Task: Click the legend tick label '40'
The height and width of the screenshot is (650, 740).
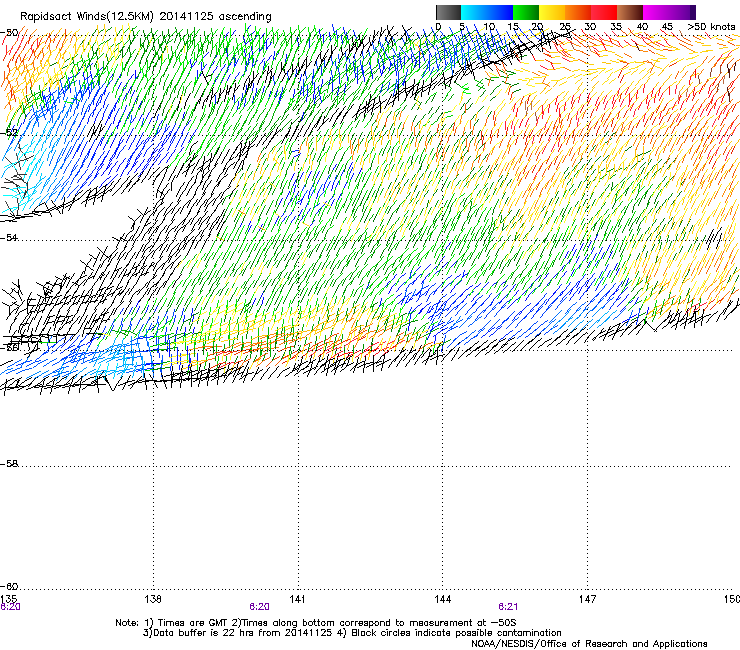Action: tap(642, 27)
